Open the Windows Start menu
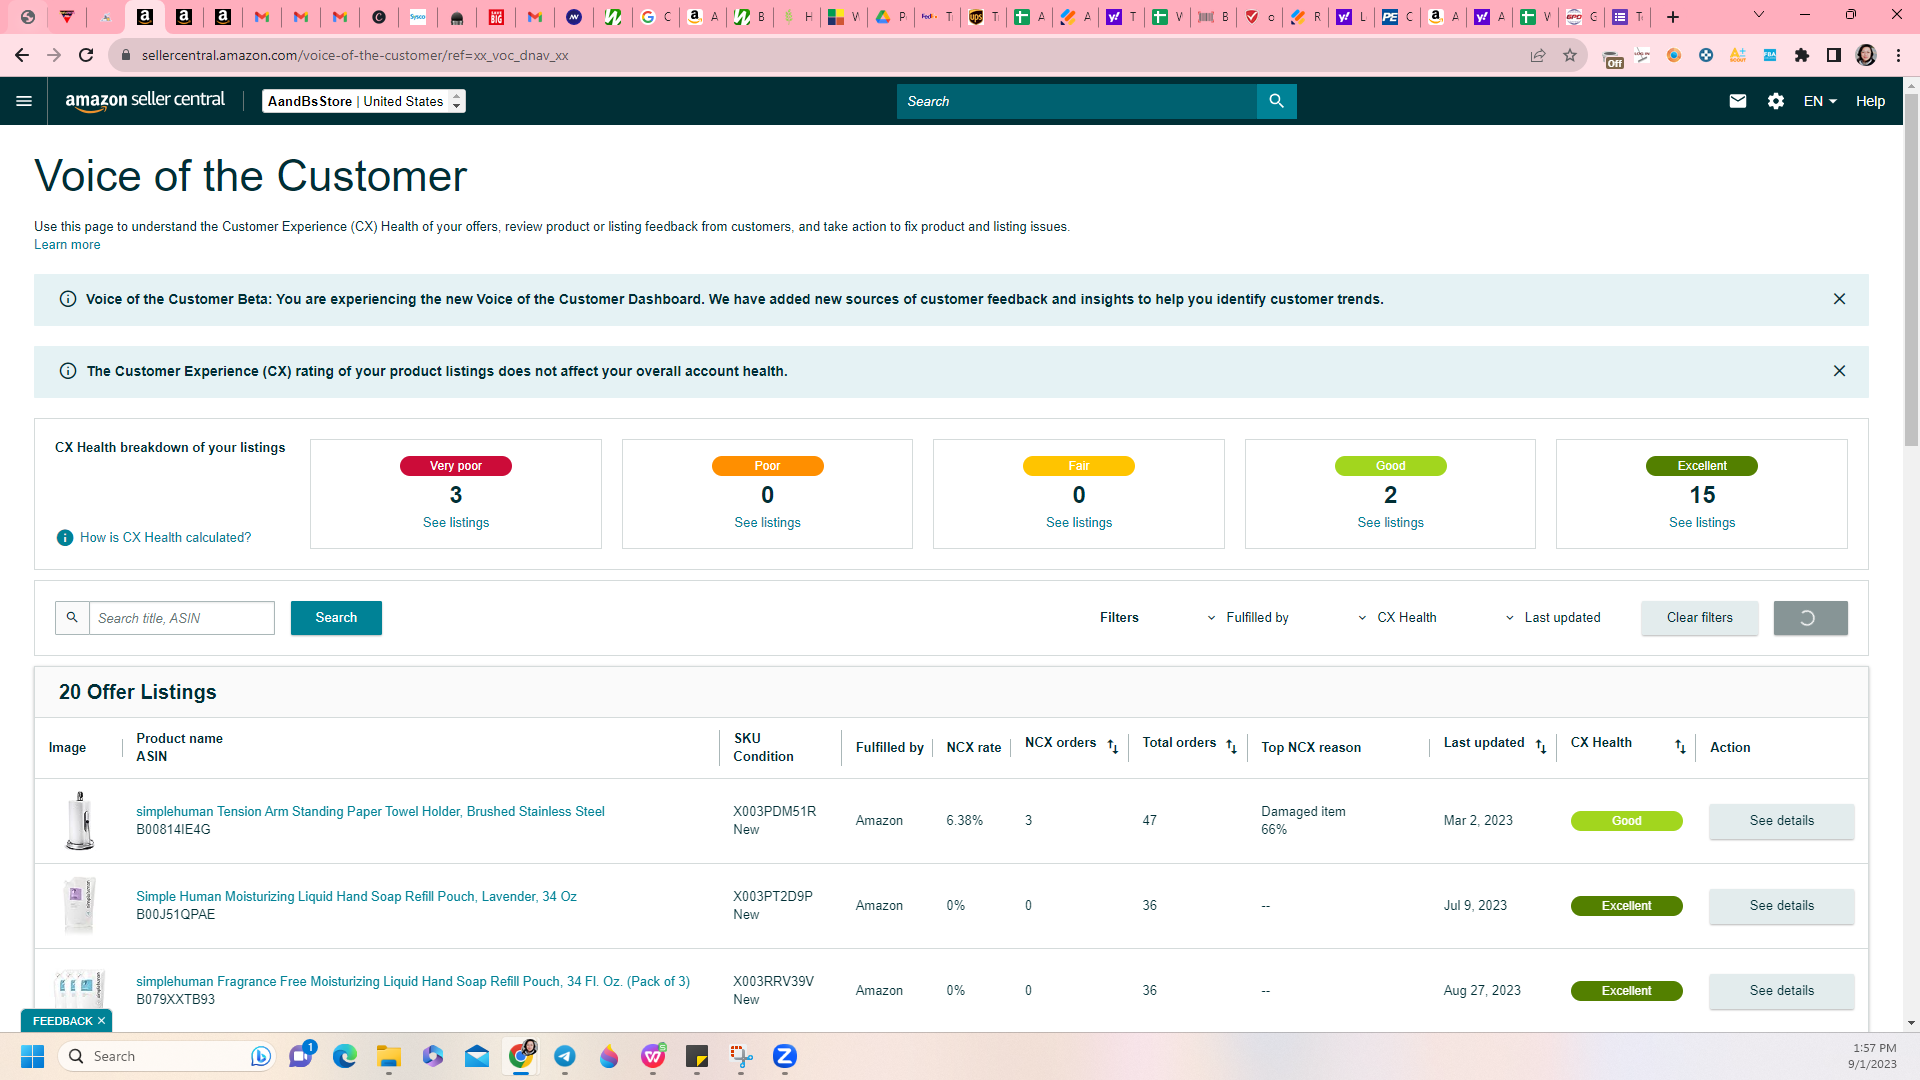Viewport: 1920px width, 1080px height. [x=32, y=1056]
